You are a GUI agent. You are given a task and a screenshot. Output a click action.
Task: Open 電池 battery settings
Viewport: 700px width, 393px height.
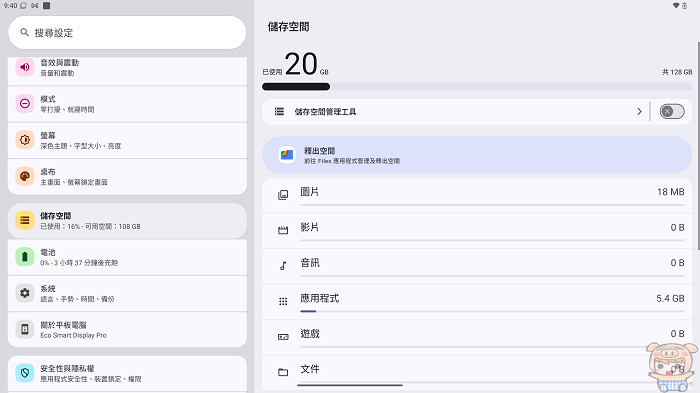click(x=127, y=257)
